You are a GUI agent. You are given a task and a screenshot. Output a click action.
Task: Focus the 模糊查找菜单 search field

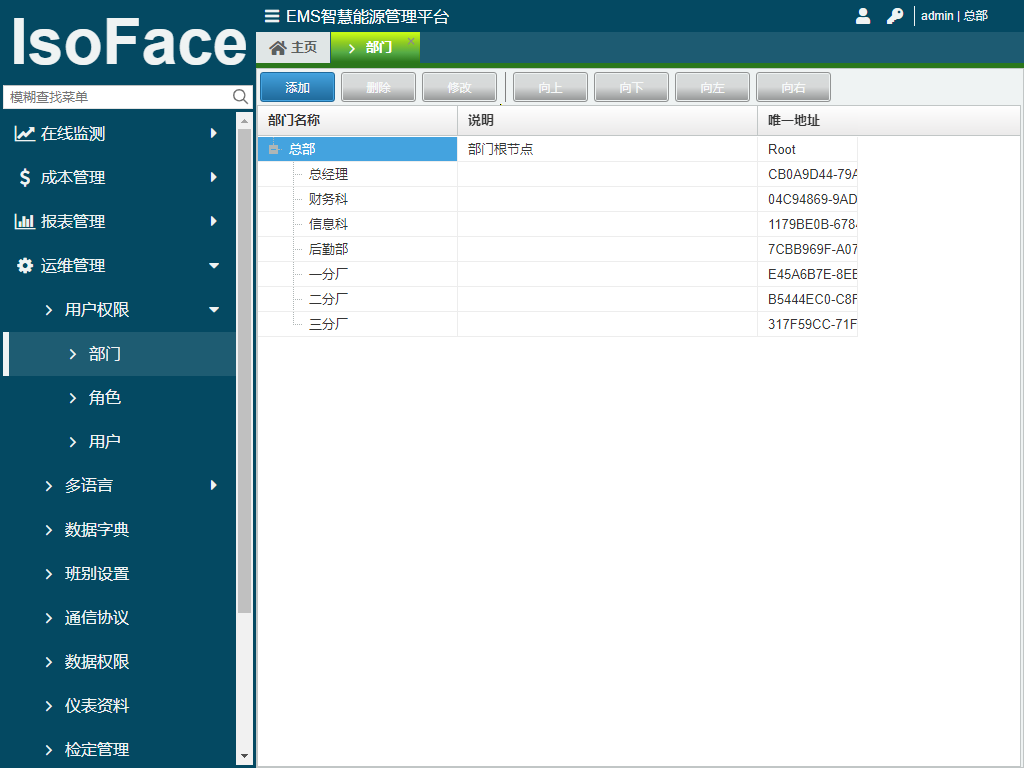(118, 97)
